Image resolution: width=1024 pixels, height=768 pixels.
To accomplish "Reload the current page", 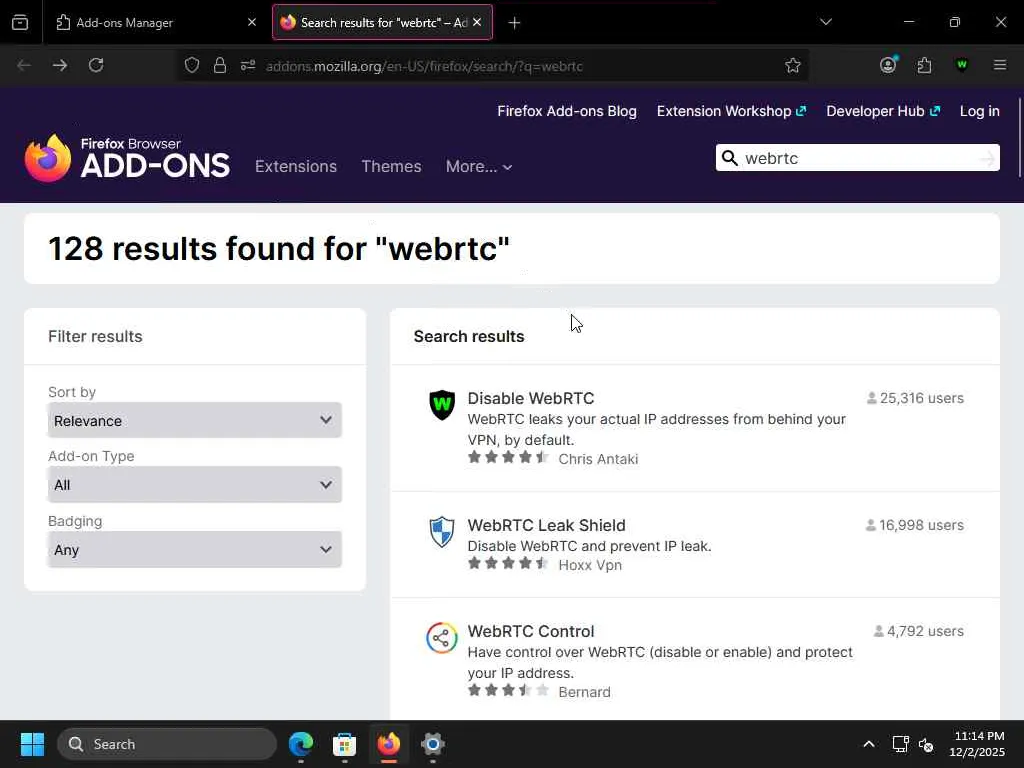I will [x=96, y=65].
